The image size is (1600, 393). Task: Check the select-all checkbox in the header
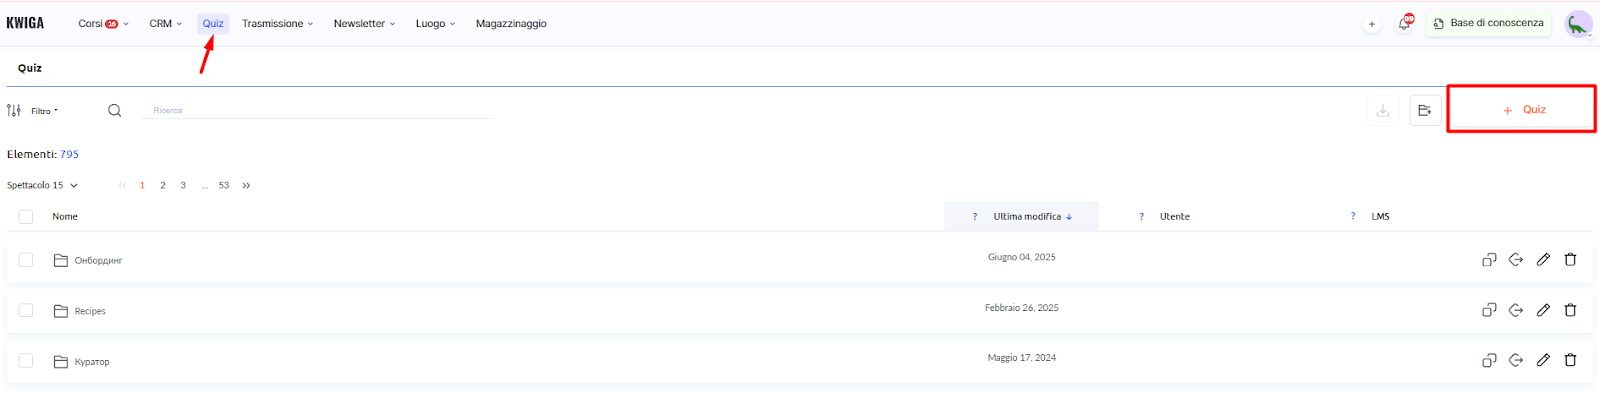pyautogui.click(x=26, y=216)
